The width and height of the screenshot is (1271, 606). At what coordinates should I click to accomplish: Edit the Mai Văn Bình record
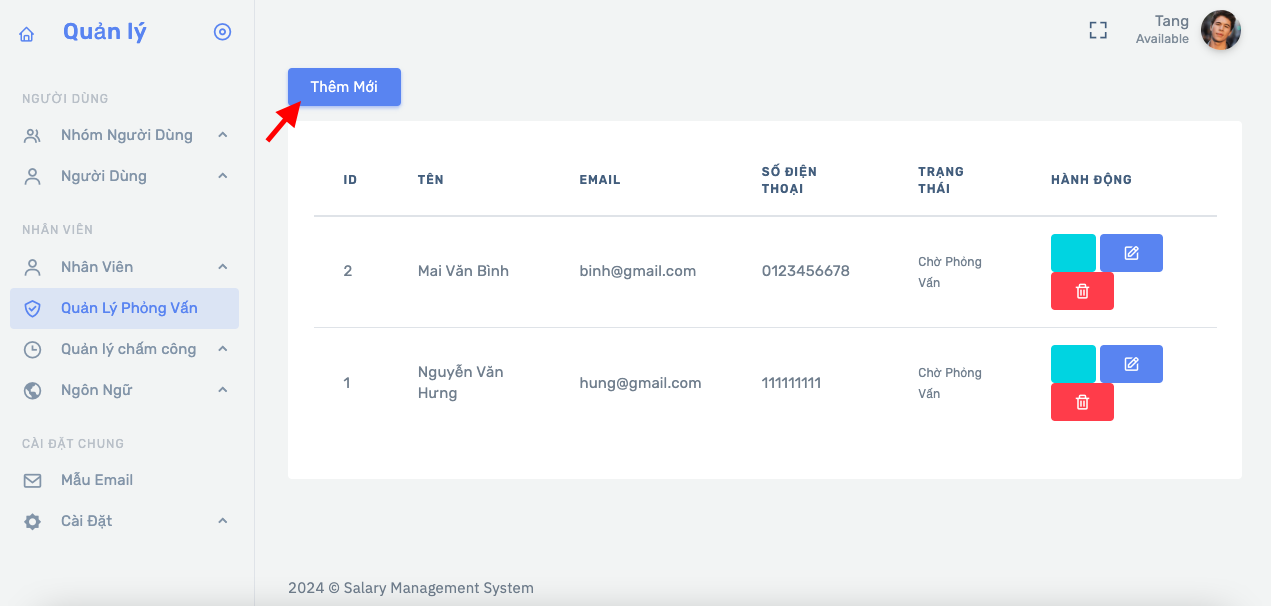1131,253
